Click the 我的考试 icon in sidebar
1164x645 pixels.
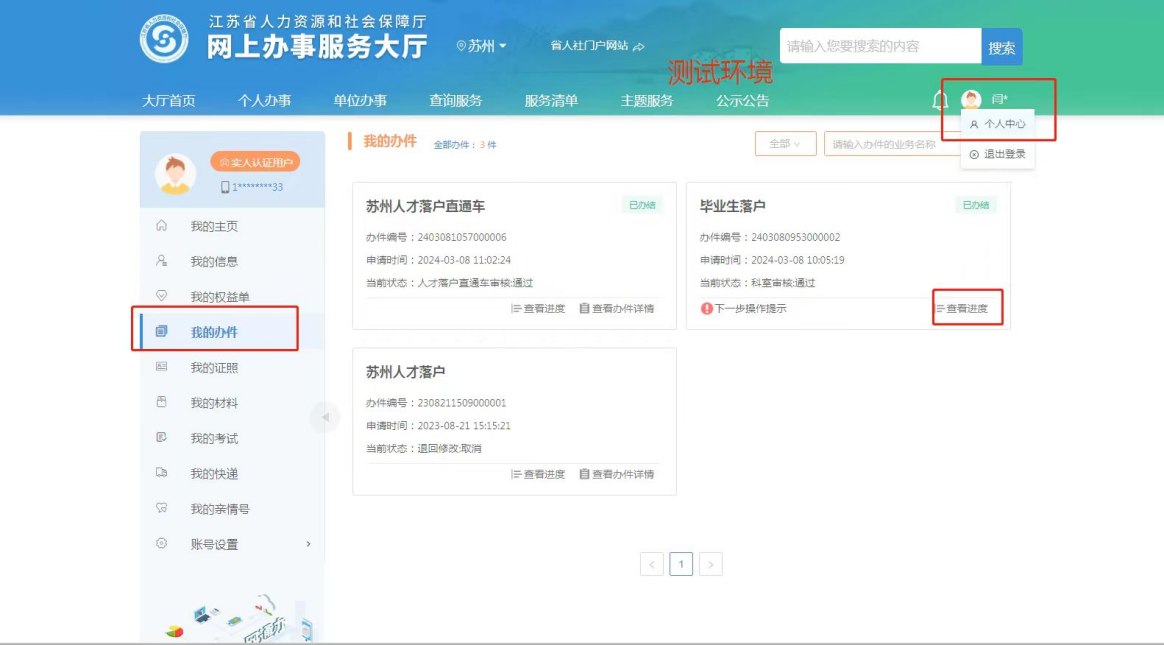tap(162, 438)
